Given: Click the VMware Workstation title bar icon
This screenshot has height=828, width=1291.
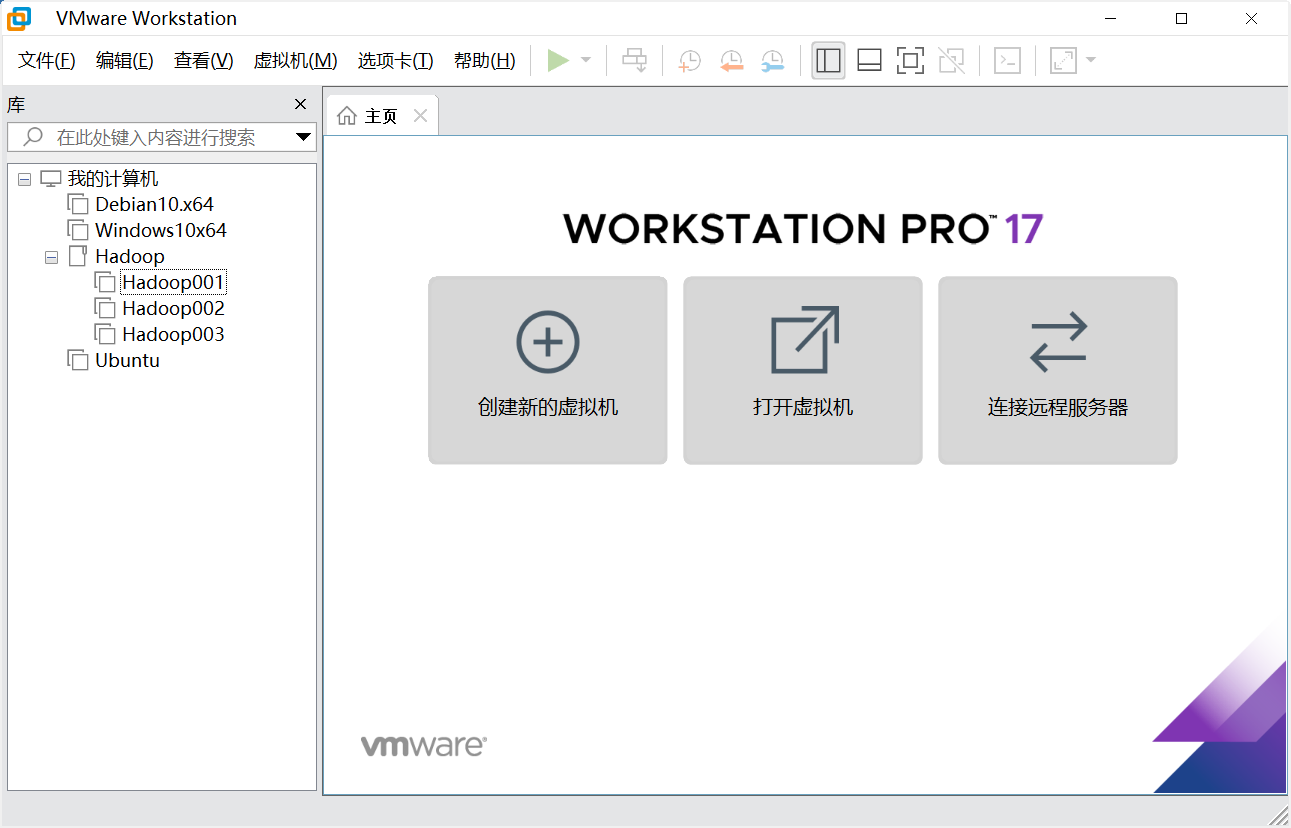Looking at the screenshot, I should 20,18.
